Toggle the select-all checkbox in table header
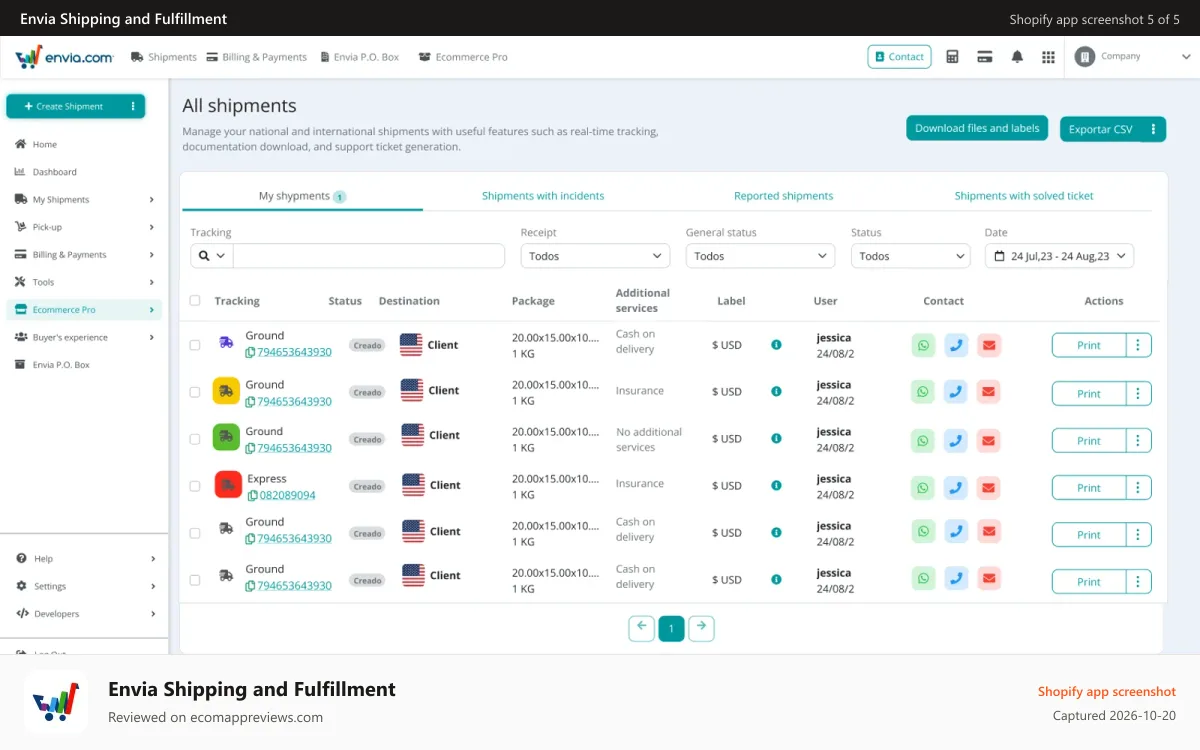Viewport: 1200px width, 750px height. pos(195,300)
